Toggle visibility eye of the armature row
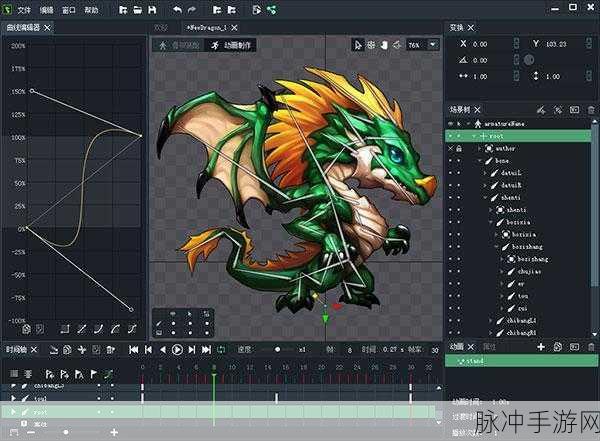The image size is (600, 441). (450, 124)
